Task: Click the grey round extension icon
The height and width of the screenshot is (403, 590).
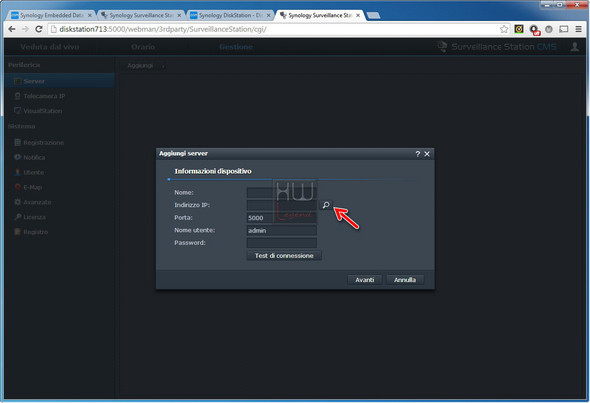Action: [549, 29]
